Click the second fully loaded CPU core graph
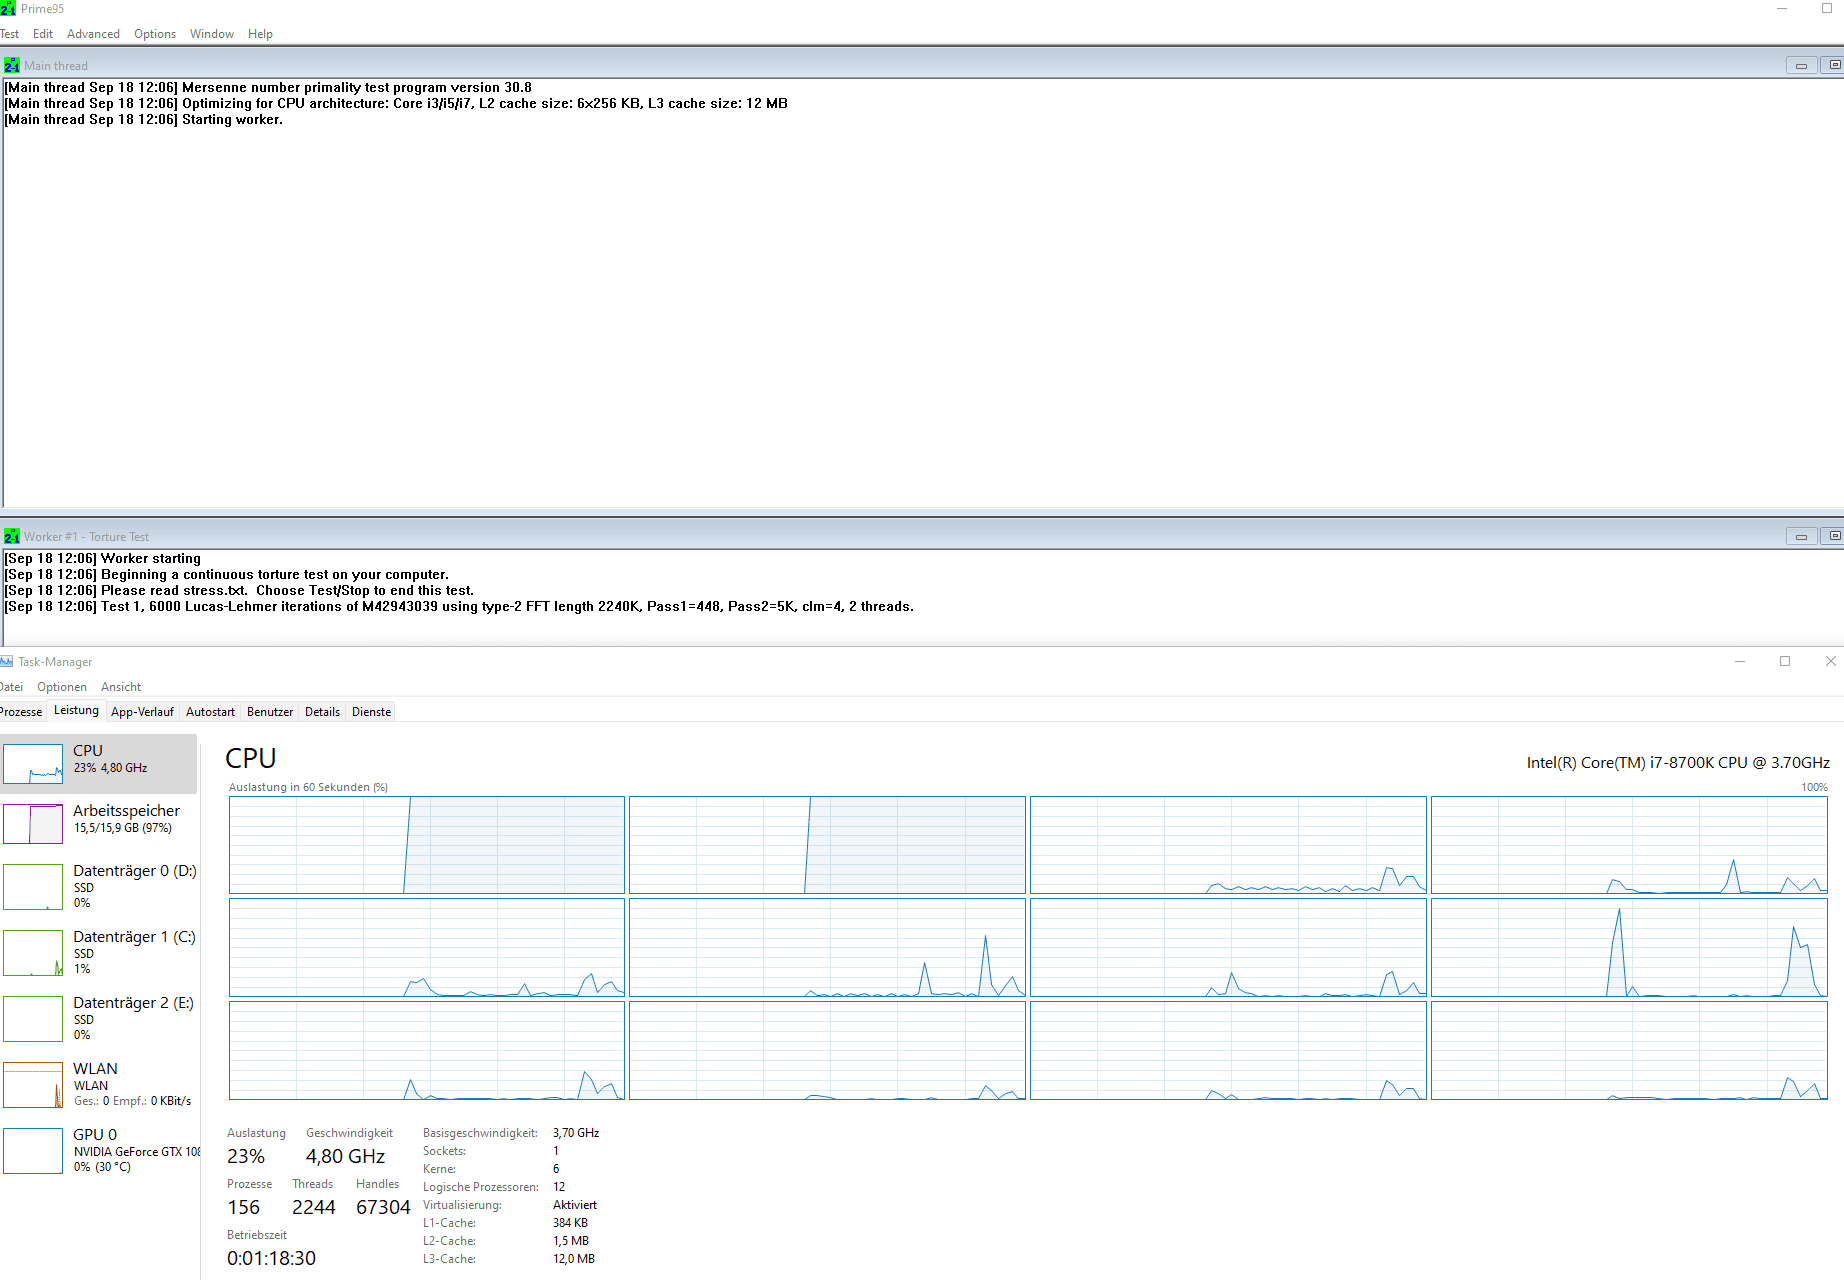The width and height of the screenshot is (1844, 1280). [827, 845]
